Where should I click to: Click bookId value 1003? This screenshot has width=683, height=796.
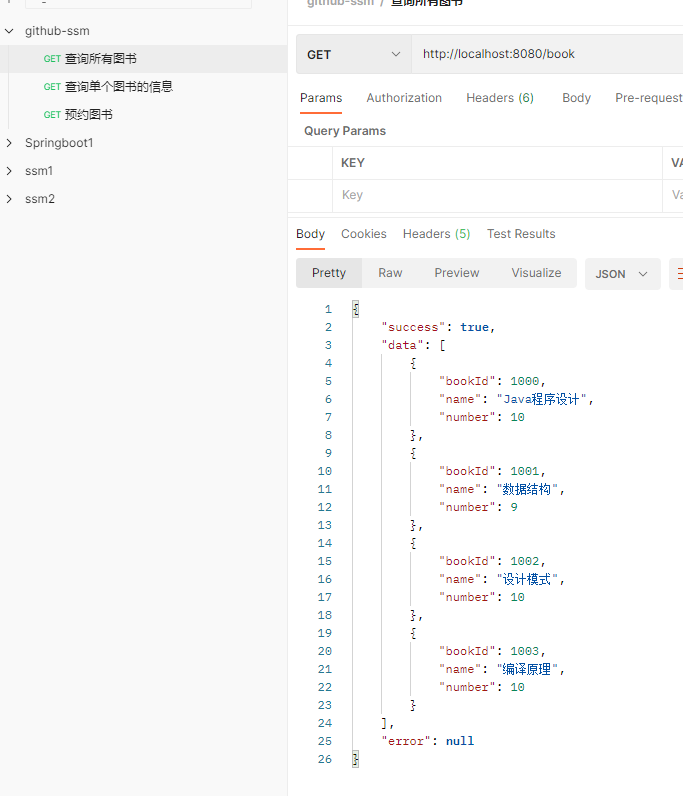(x=525, y=651)
